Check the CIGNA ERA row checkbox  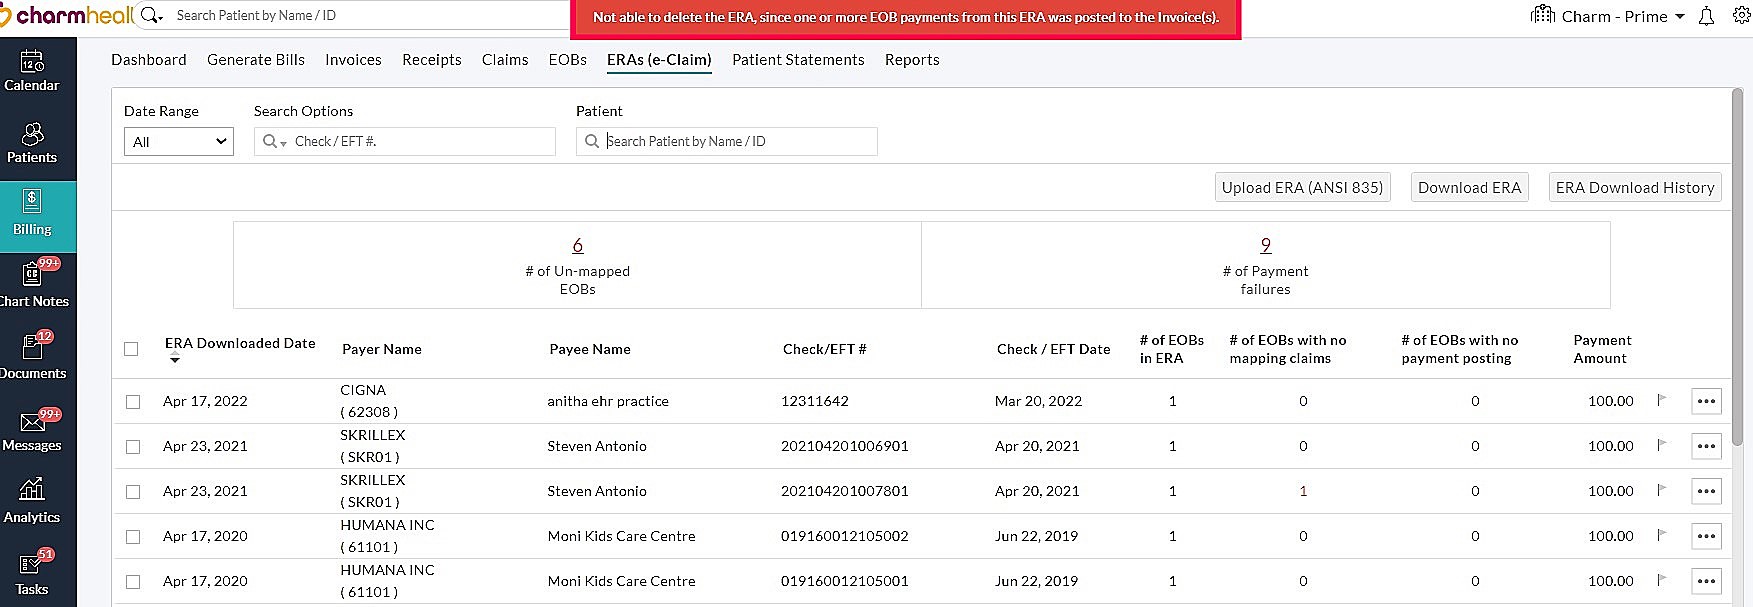[133, 402]
